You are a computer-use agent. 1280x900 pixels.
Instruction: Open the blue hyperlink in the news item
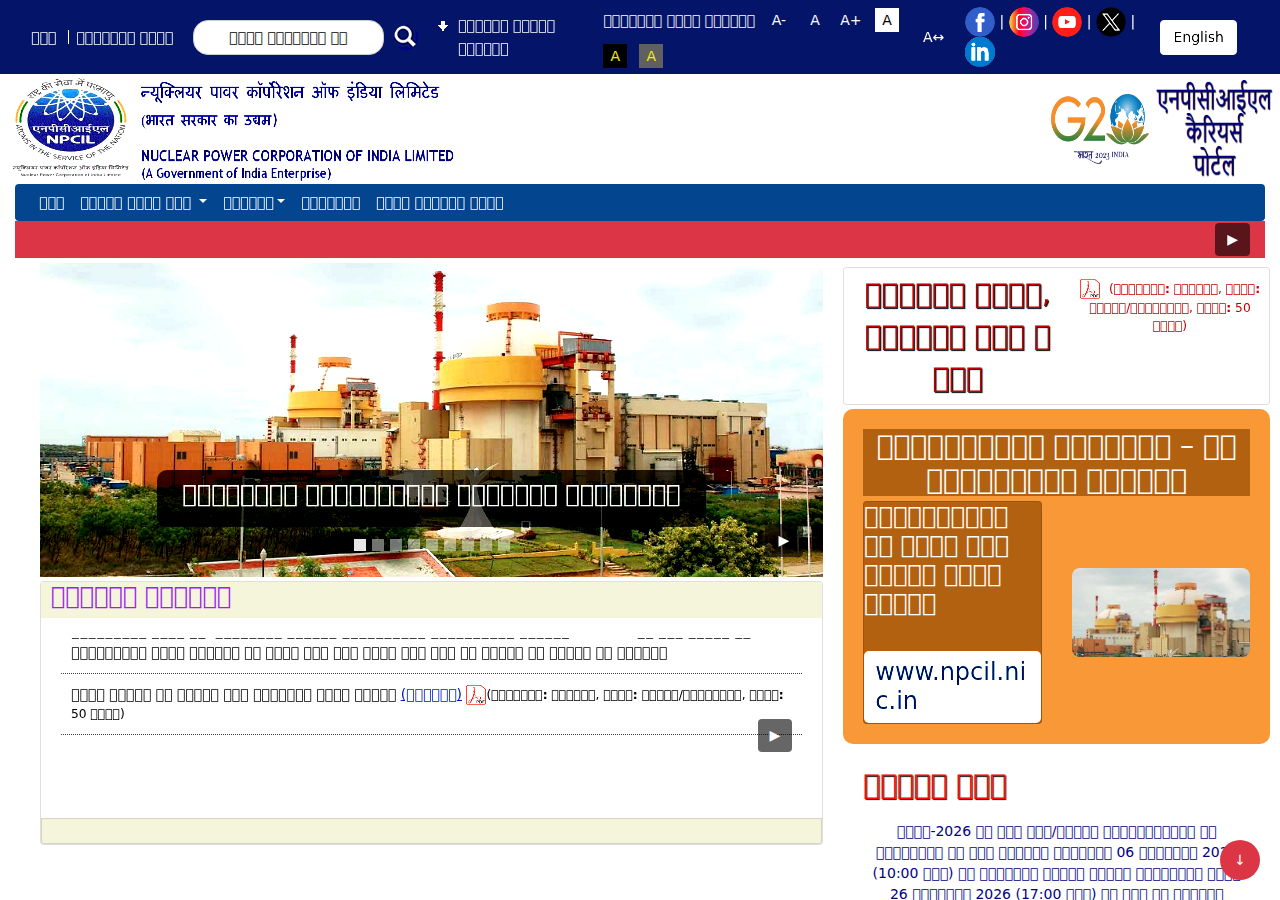[x=431, y=694]
